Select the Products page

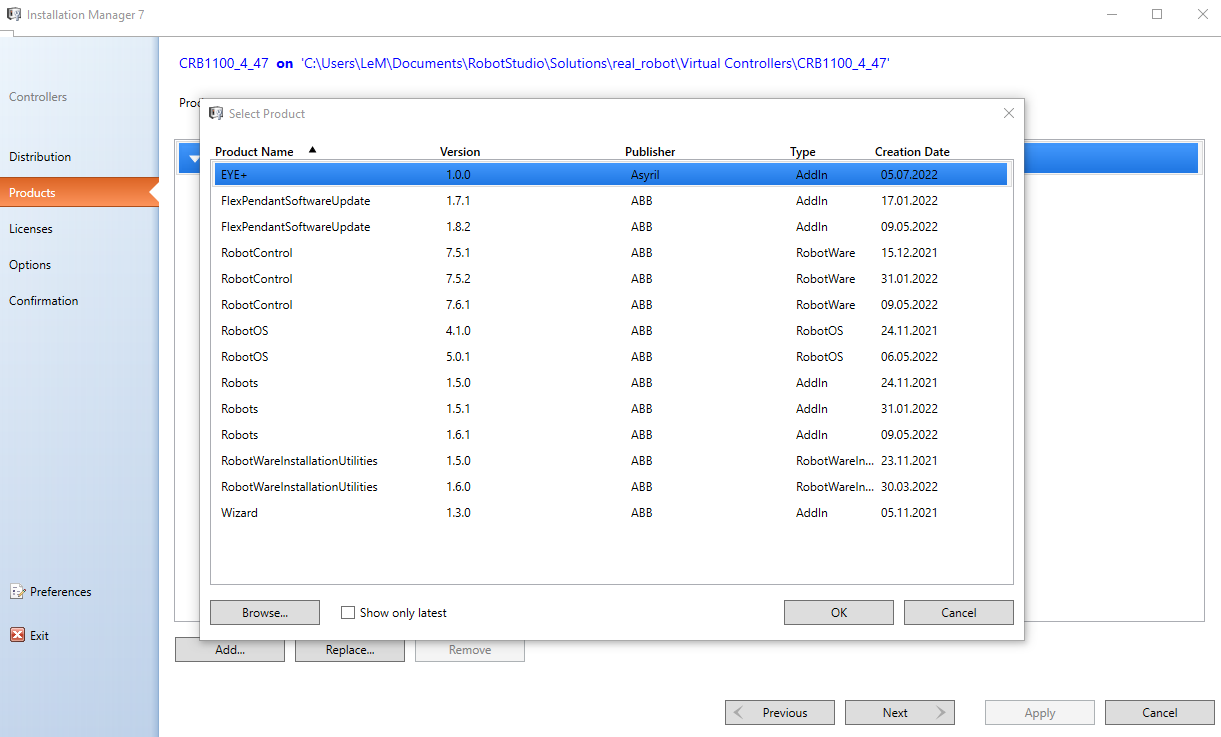click(x=79, y=193)
